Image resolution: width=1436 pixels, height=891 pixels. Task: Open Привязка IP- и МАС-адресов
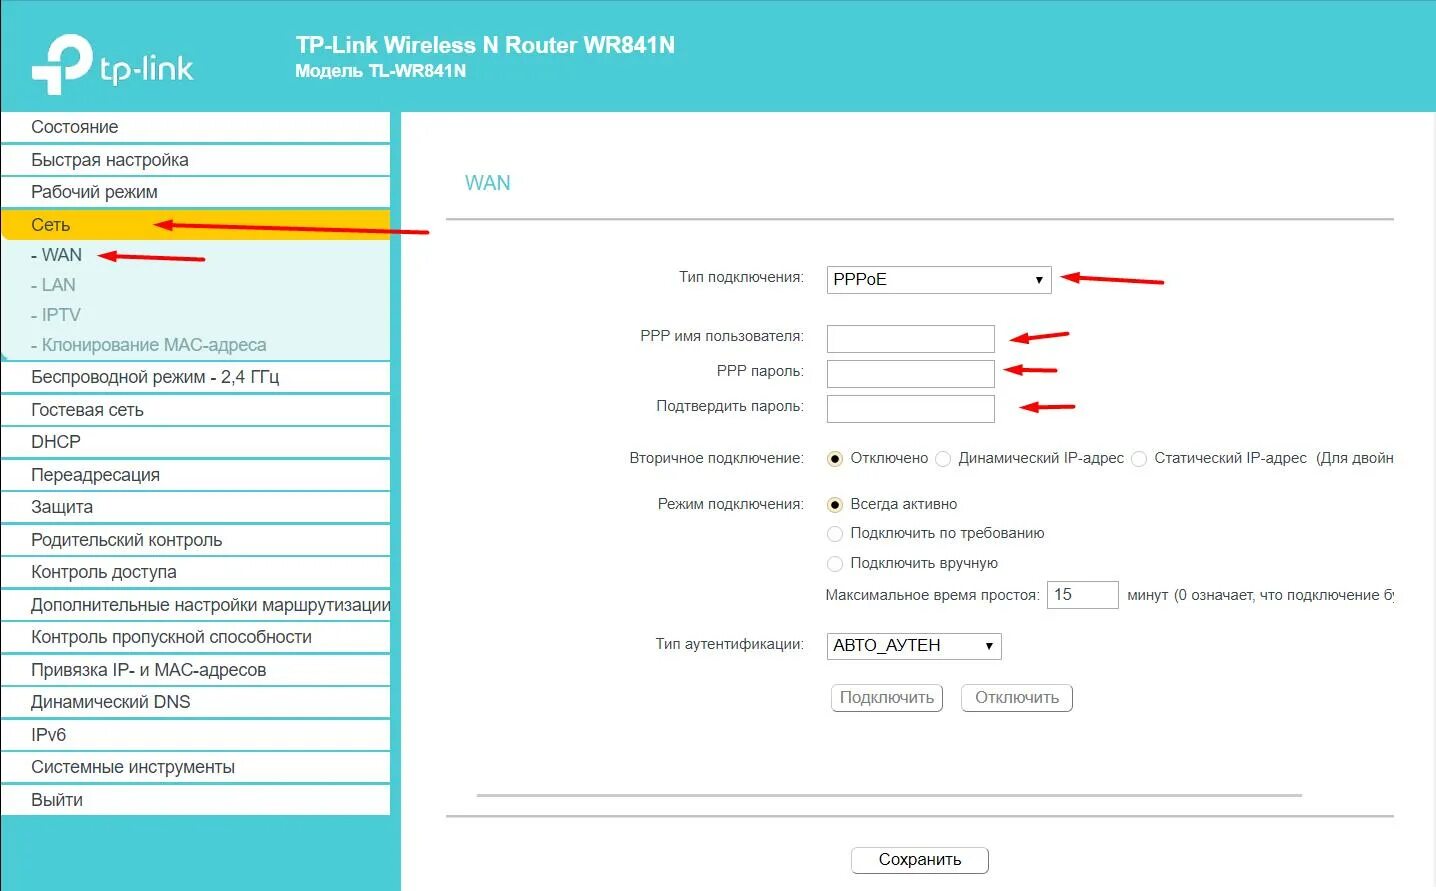click(x=195, y=670)
